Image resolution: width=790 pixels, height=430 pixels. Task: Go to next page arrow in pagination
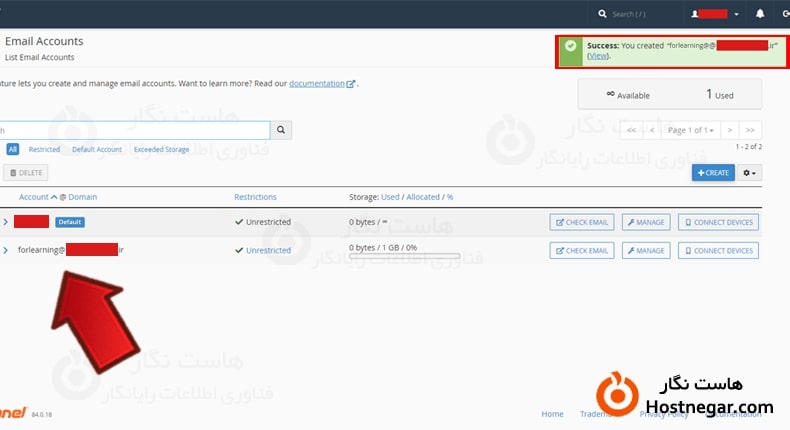coord(730,130)
